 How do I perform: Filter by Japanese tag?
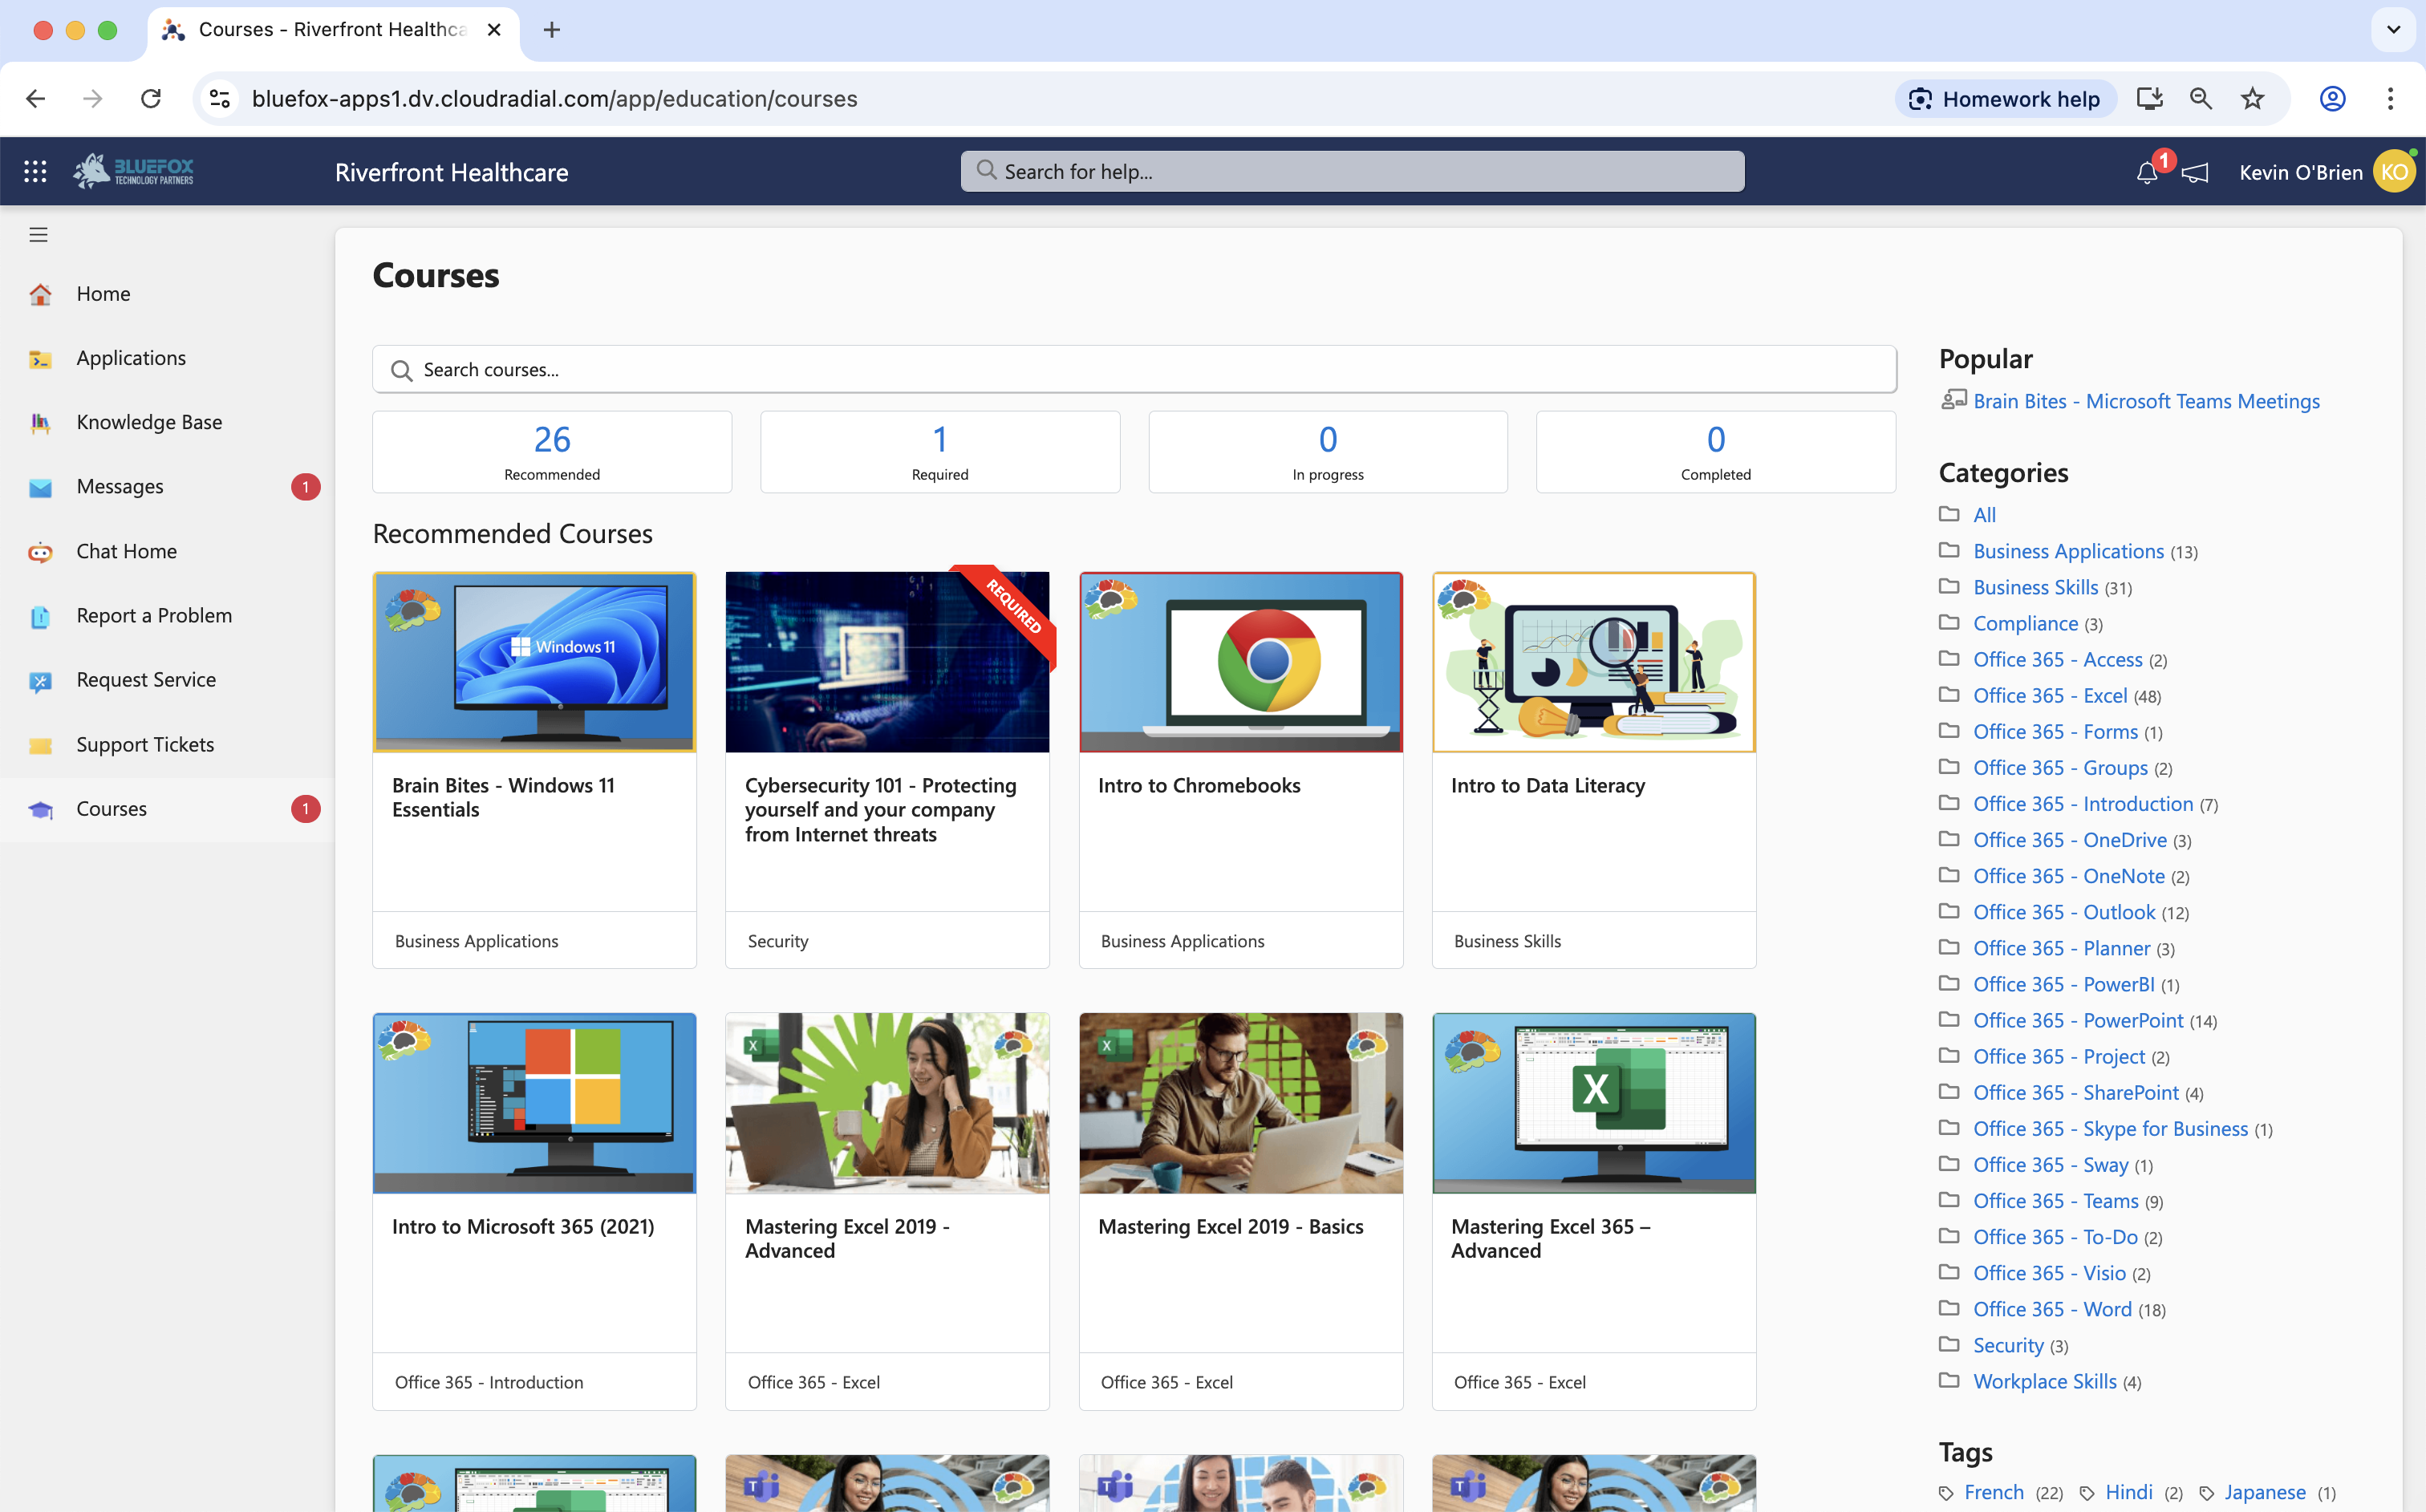(x=2265, y=1492)
